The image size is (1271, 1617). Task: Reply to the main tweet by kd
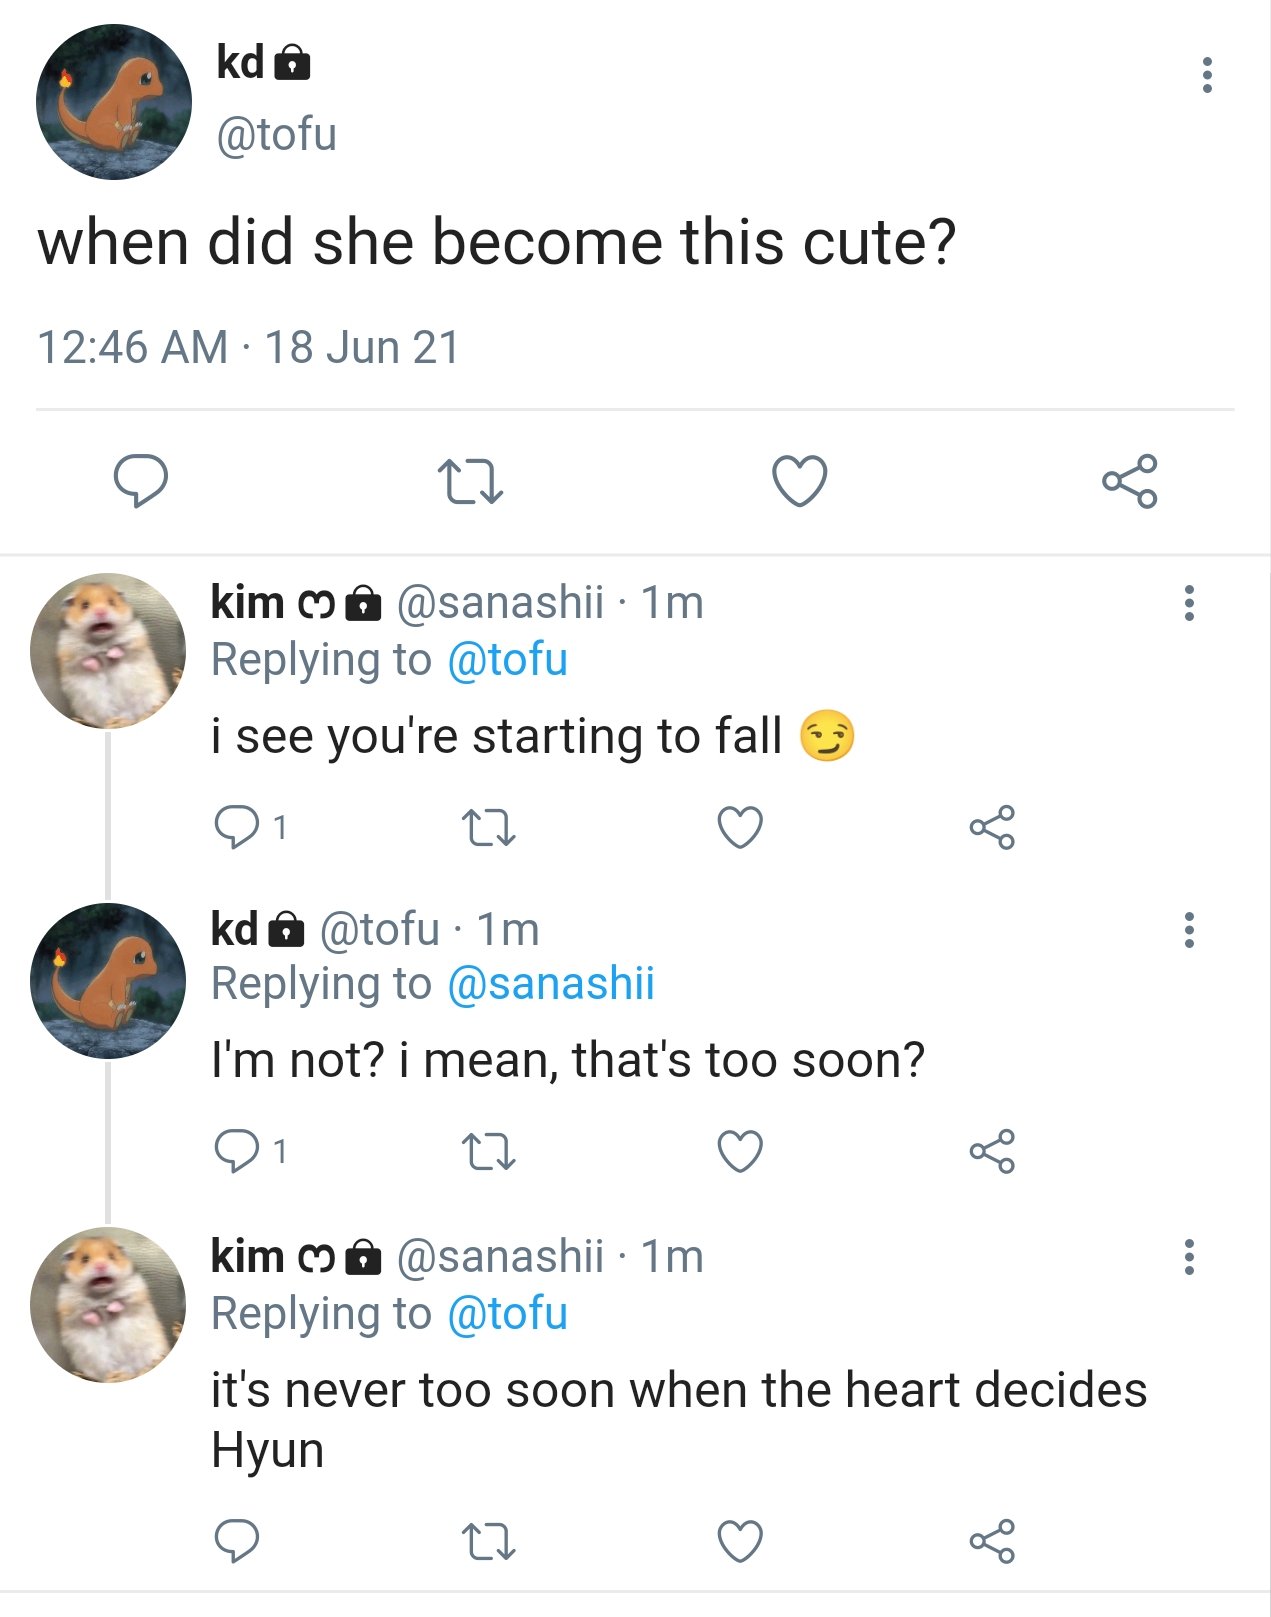click(140, 481)
